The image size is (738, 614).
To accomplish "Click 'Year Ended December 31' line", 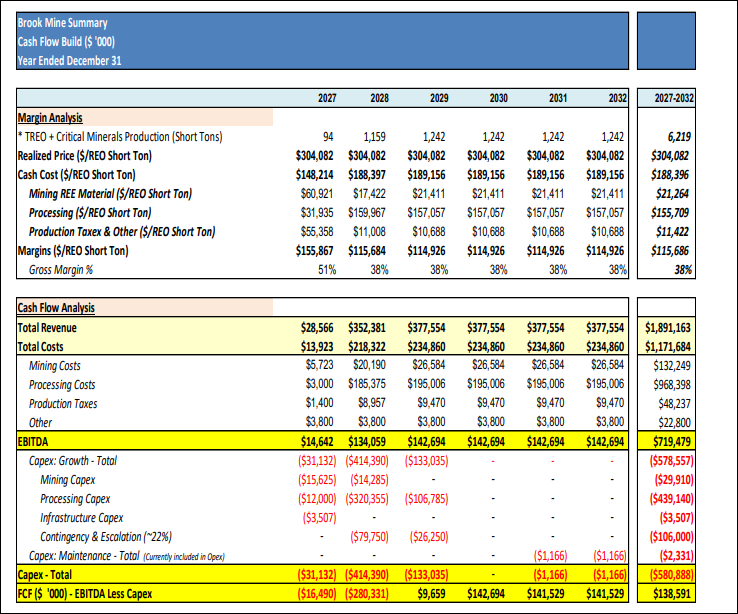I will pos(69,61).
